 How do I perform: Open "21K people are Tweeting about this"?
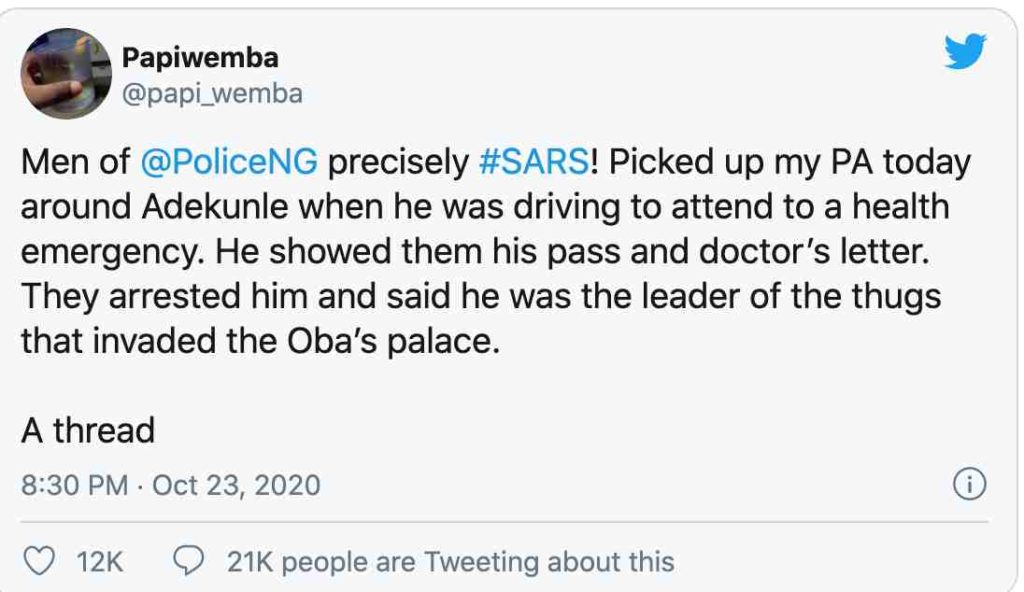point(450,562)
